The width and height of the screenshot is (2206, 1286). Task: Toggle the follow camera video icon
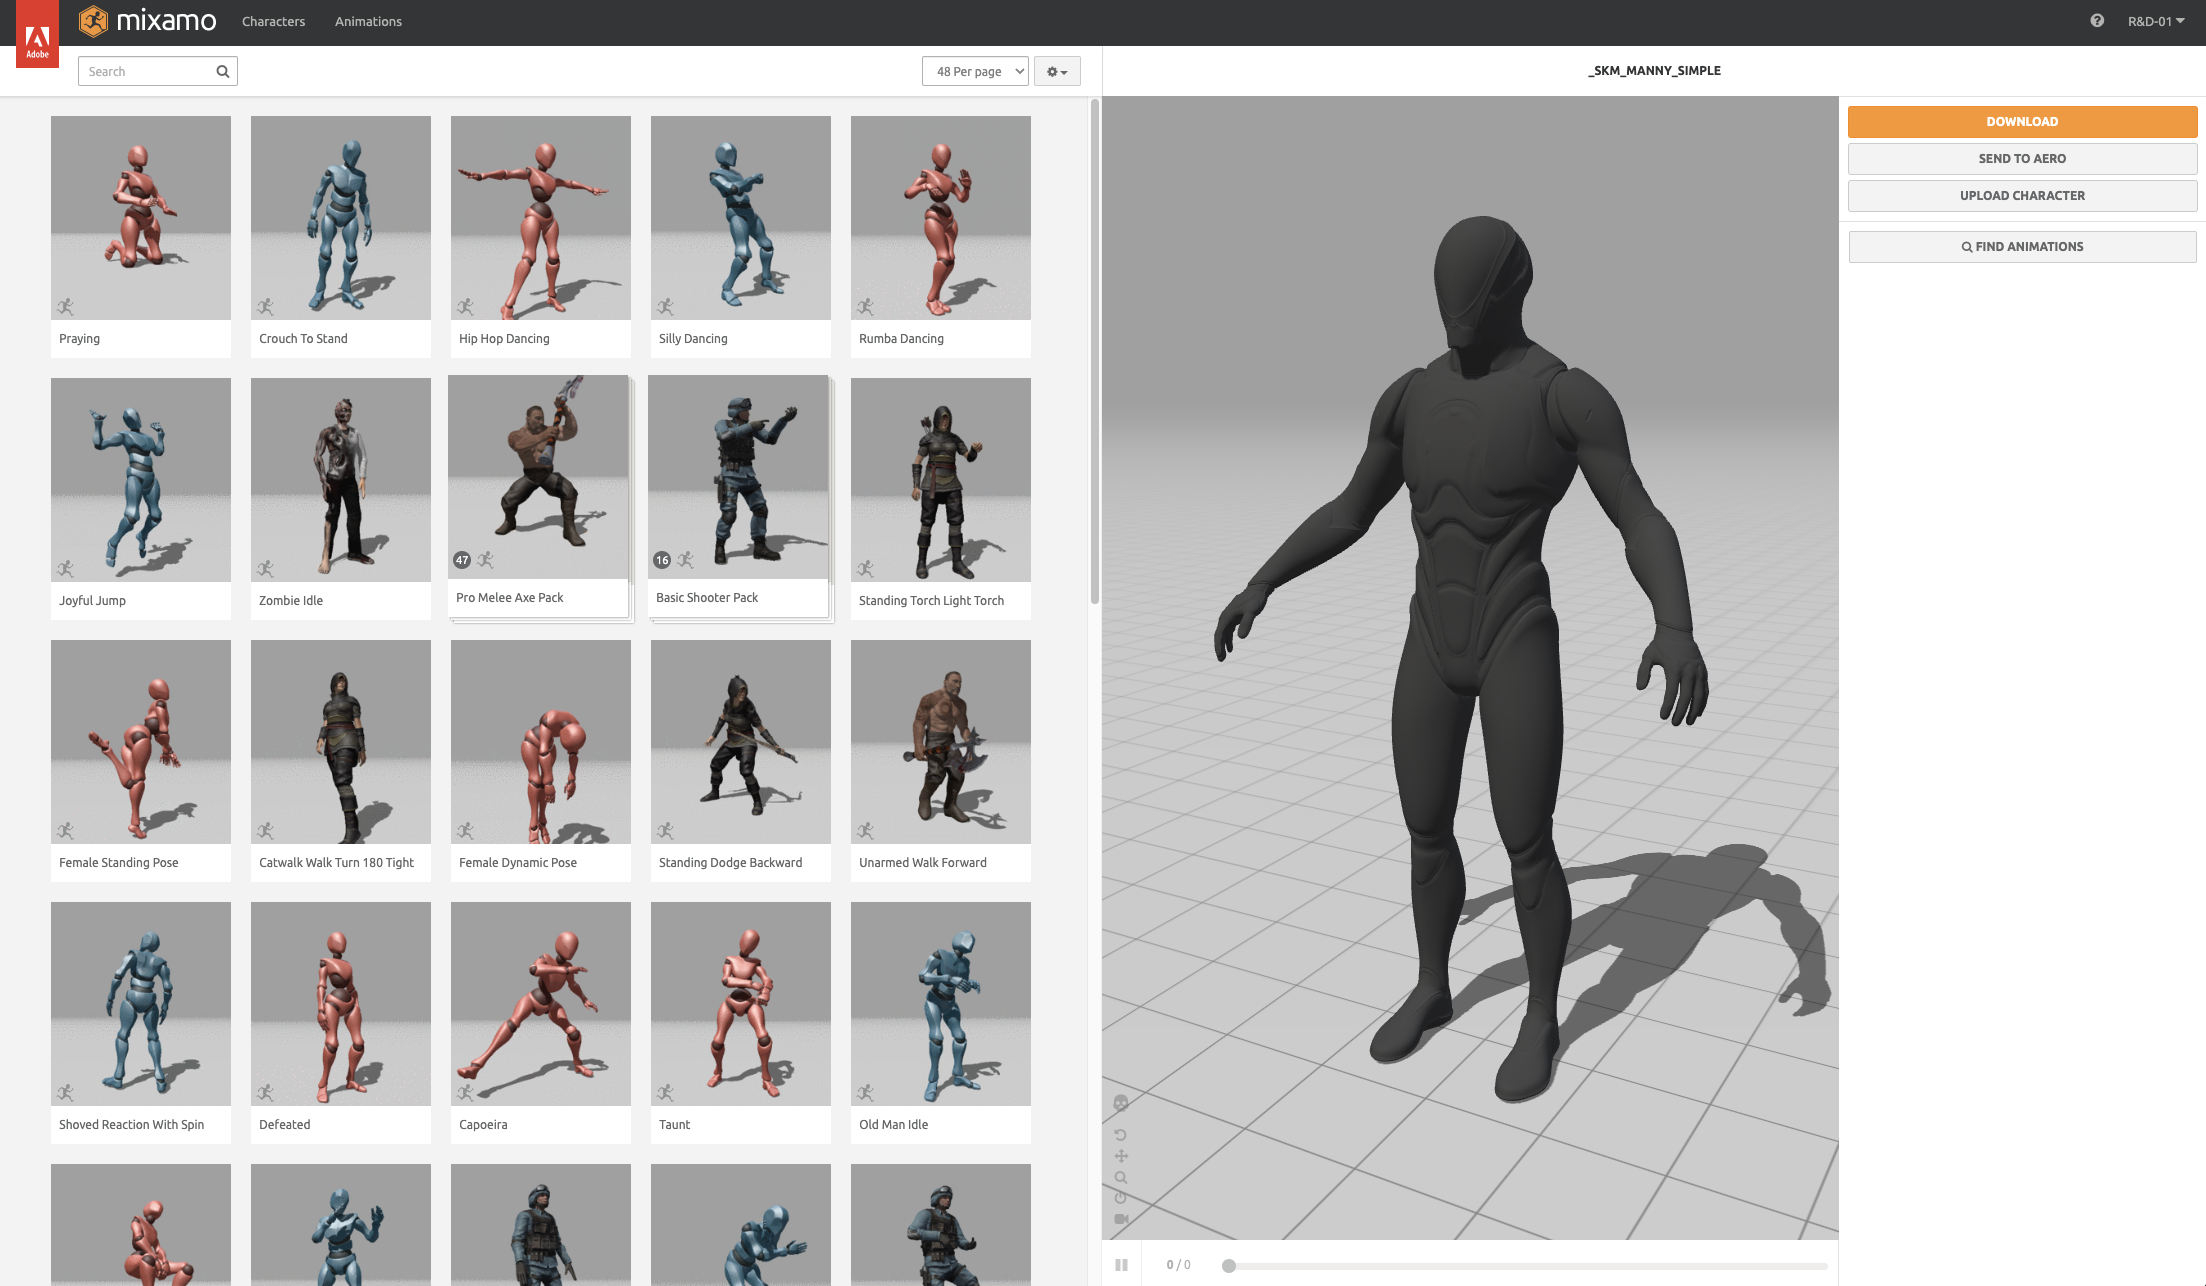[x=1121, y=1219]
